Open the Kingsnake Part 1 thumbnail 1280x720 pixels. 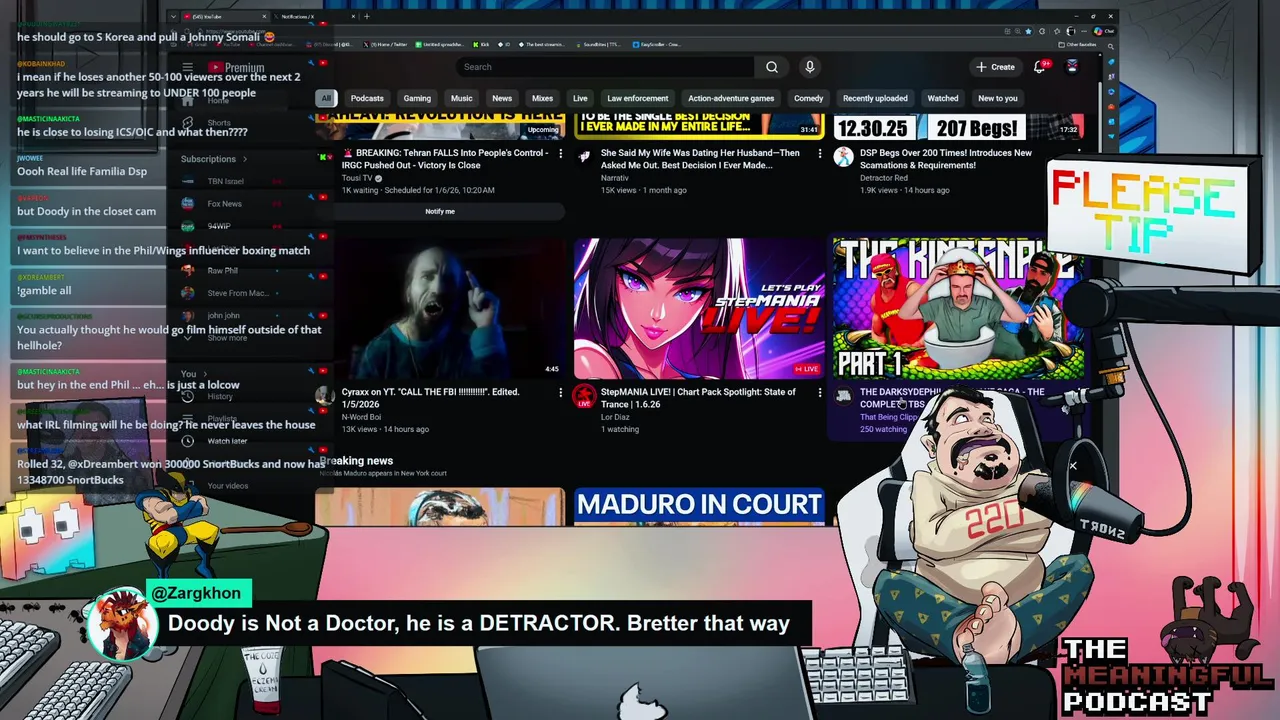[958, 308]
